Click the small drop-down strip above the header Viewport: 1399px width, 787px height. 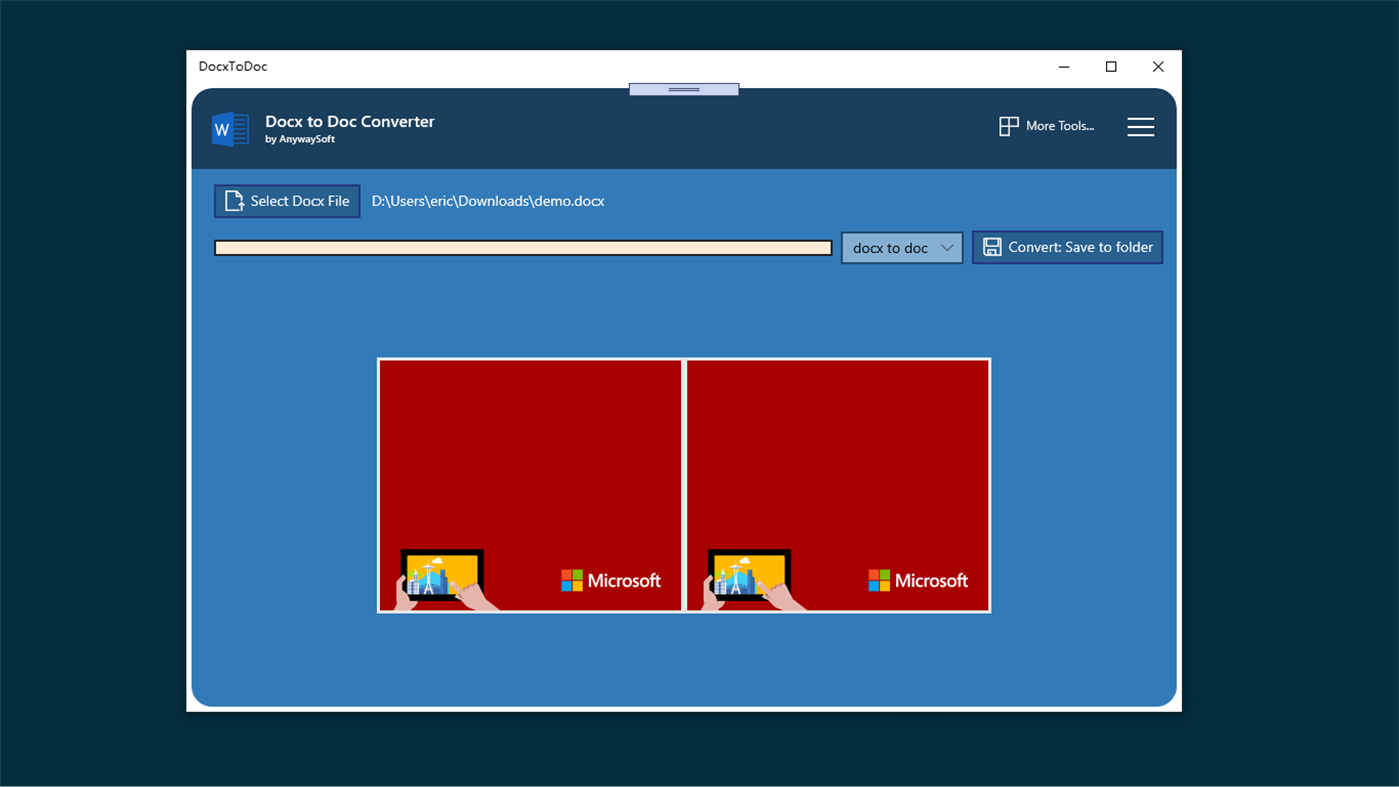(x=683, y=88)
